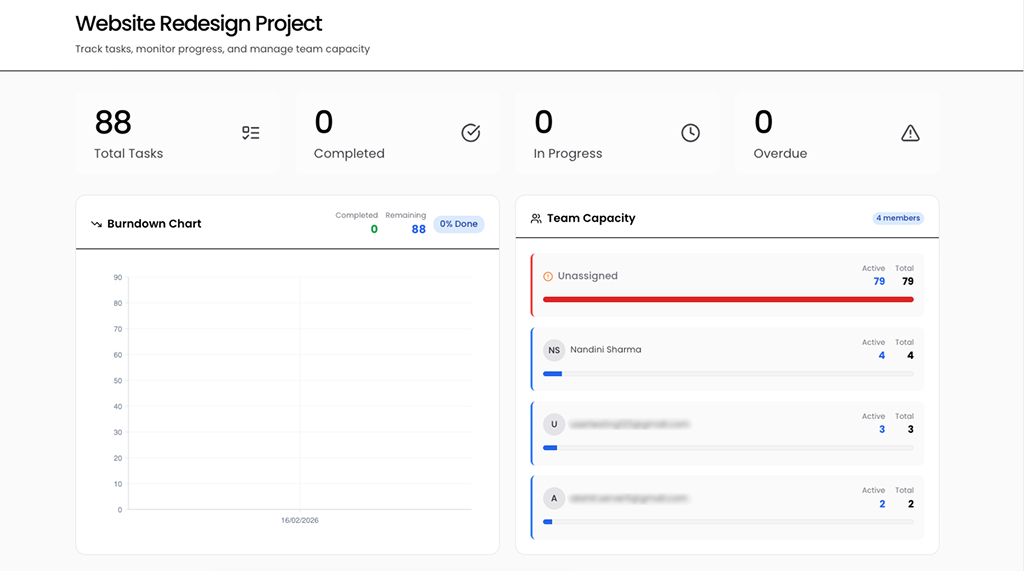
Task: Click the Burndown Chart heading
Action: [154, 223]
